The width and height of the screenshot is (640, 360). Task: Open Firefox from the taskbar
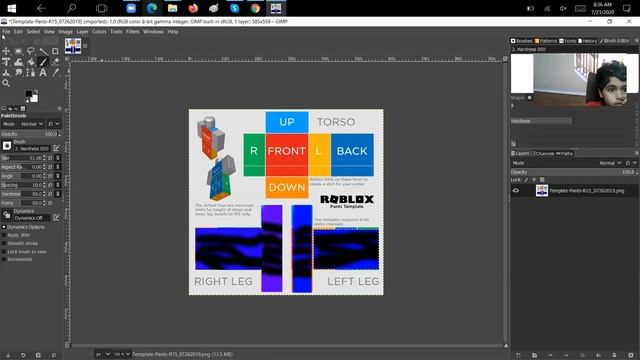pos(193,8)
